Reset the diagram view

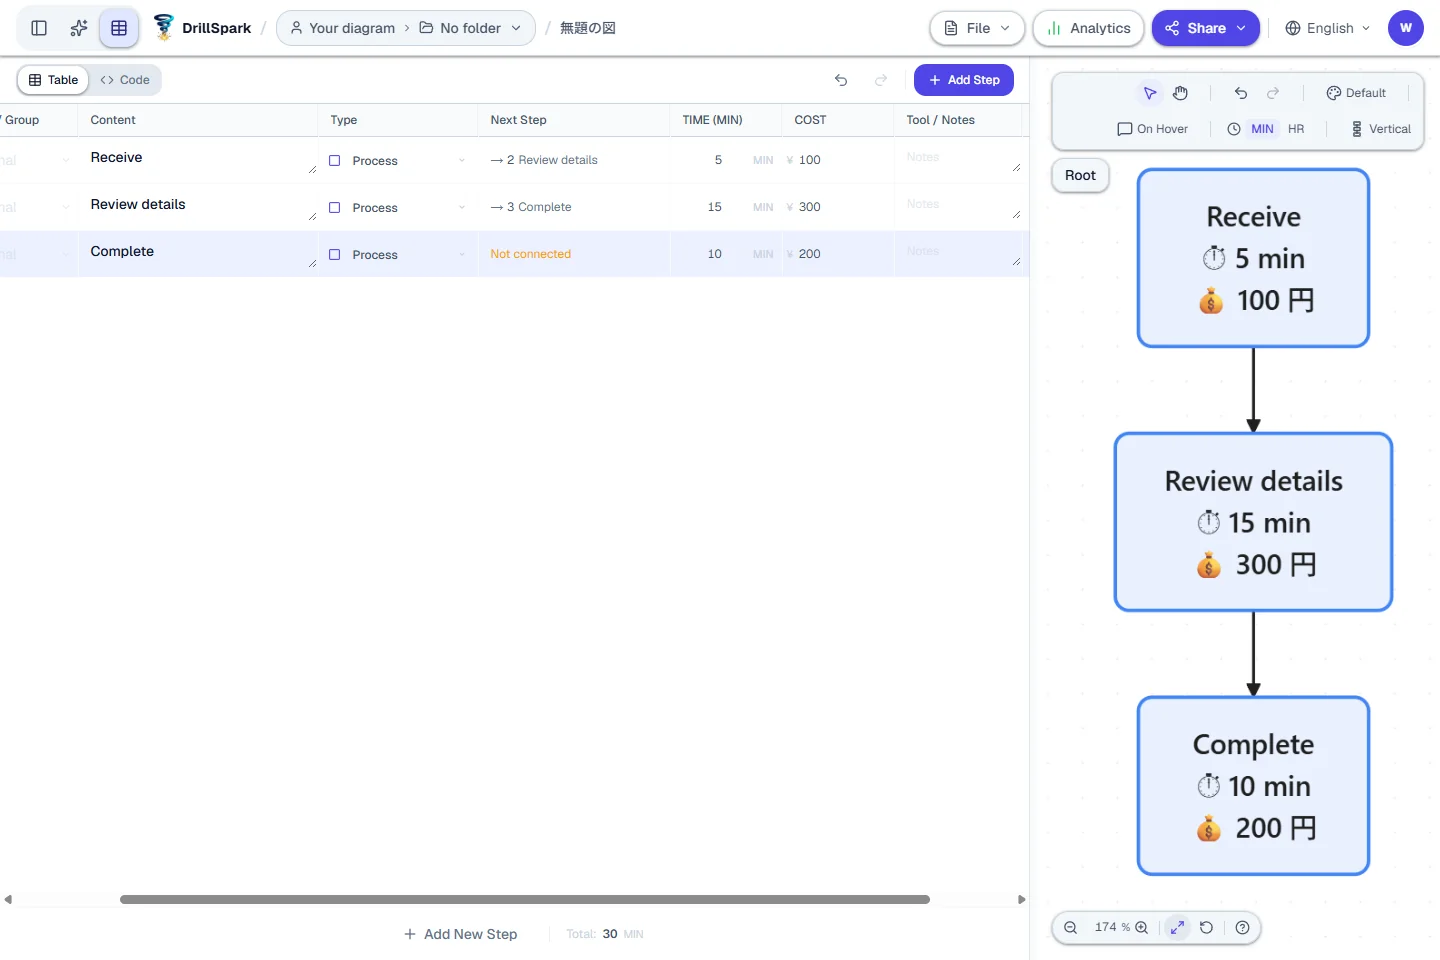[1207, 928]
